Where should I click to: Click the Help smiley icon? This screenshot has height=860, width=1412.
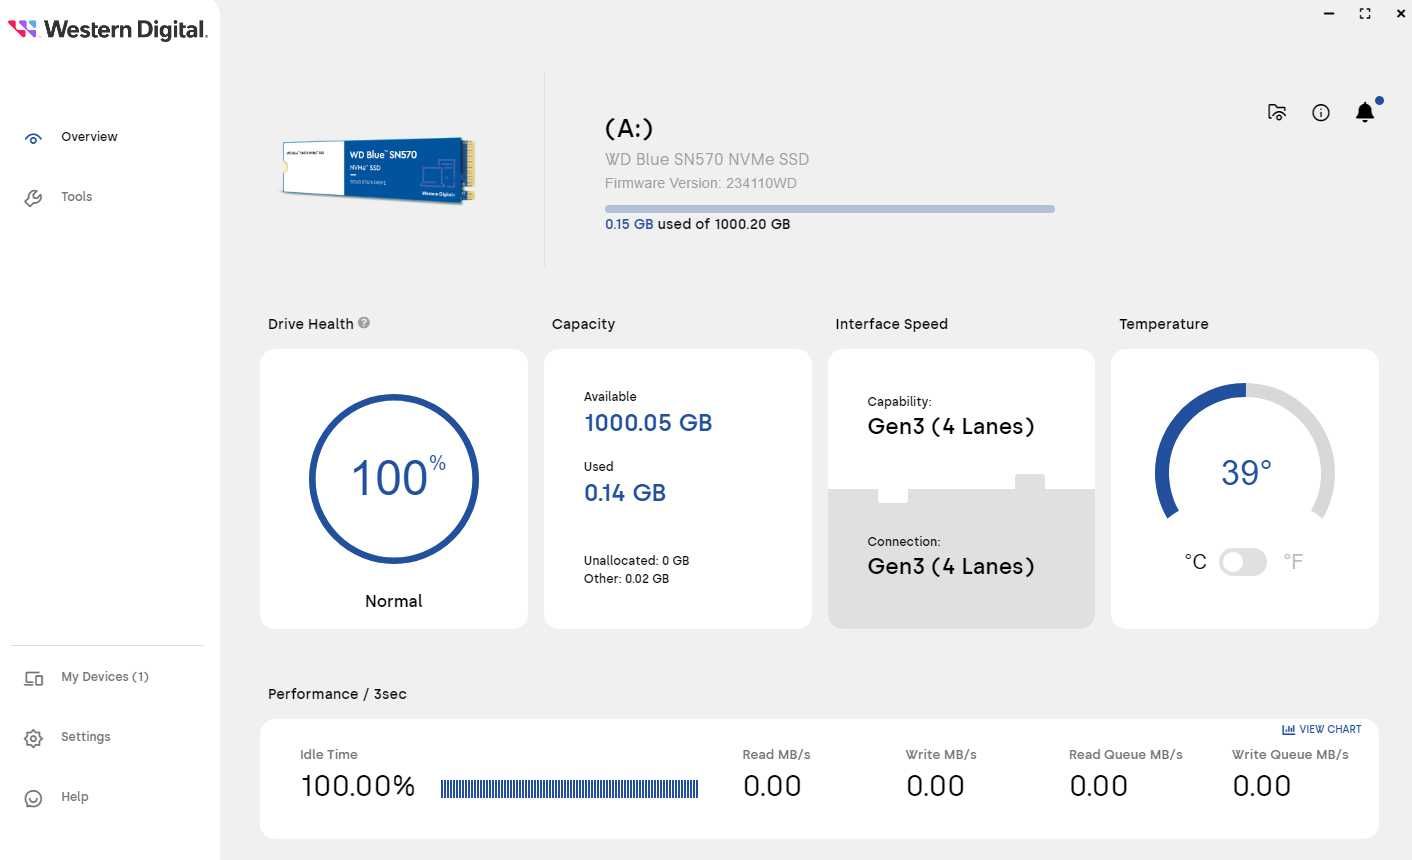[x=33, y=798]
